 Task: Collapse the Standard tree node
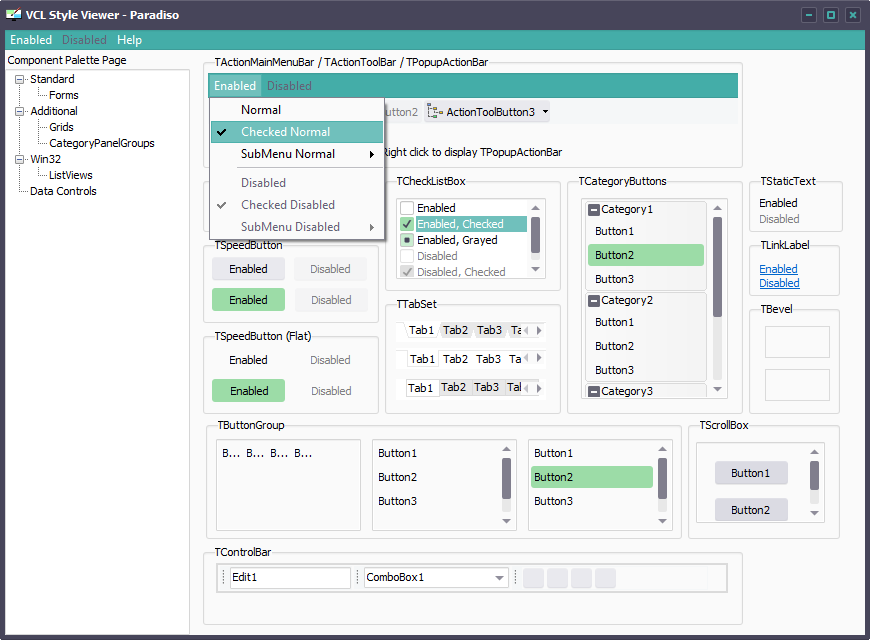click(x=19, y=79)
